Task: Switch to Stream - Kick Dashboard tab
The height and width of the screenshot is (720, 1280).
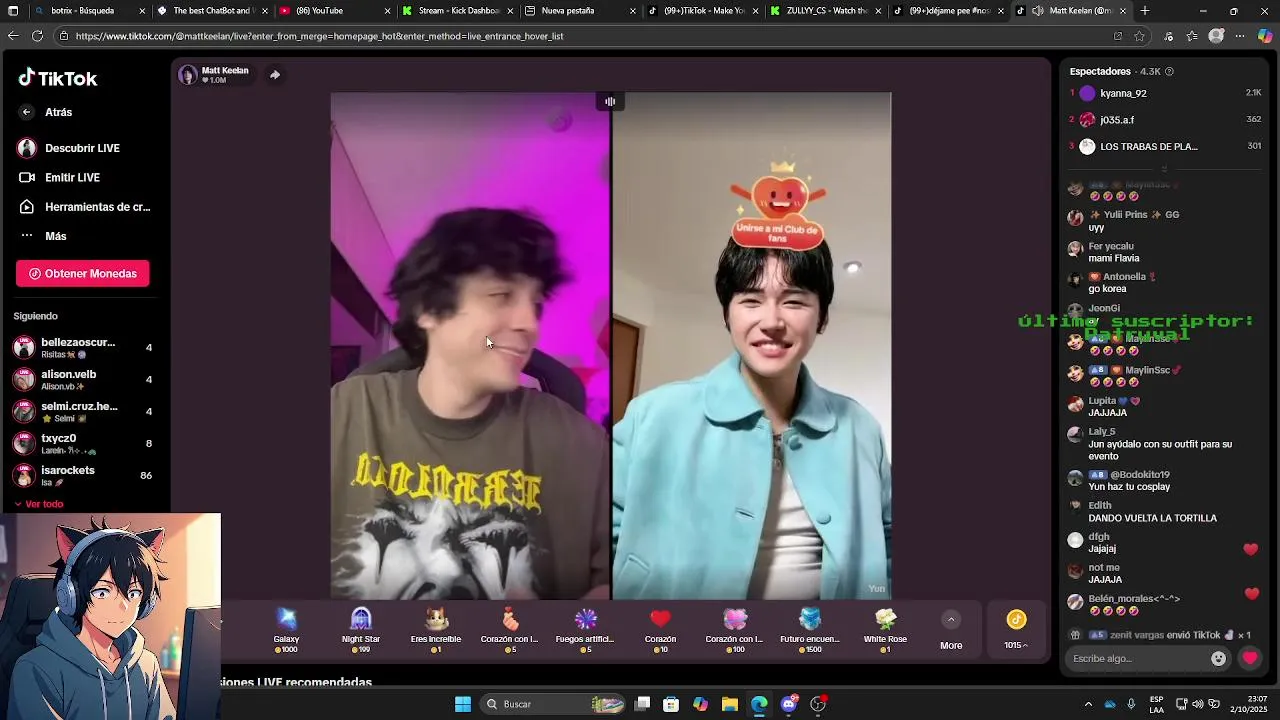Action: (458, 11)
